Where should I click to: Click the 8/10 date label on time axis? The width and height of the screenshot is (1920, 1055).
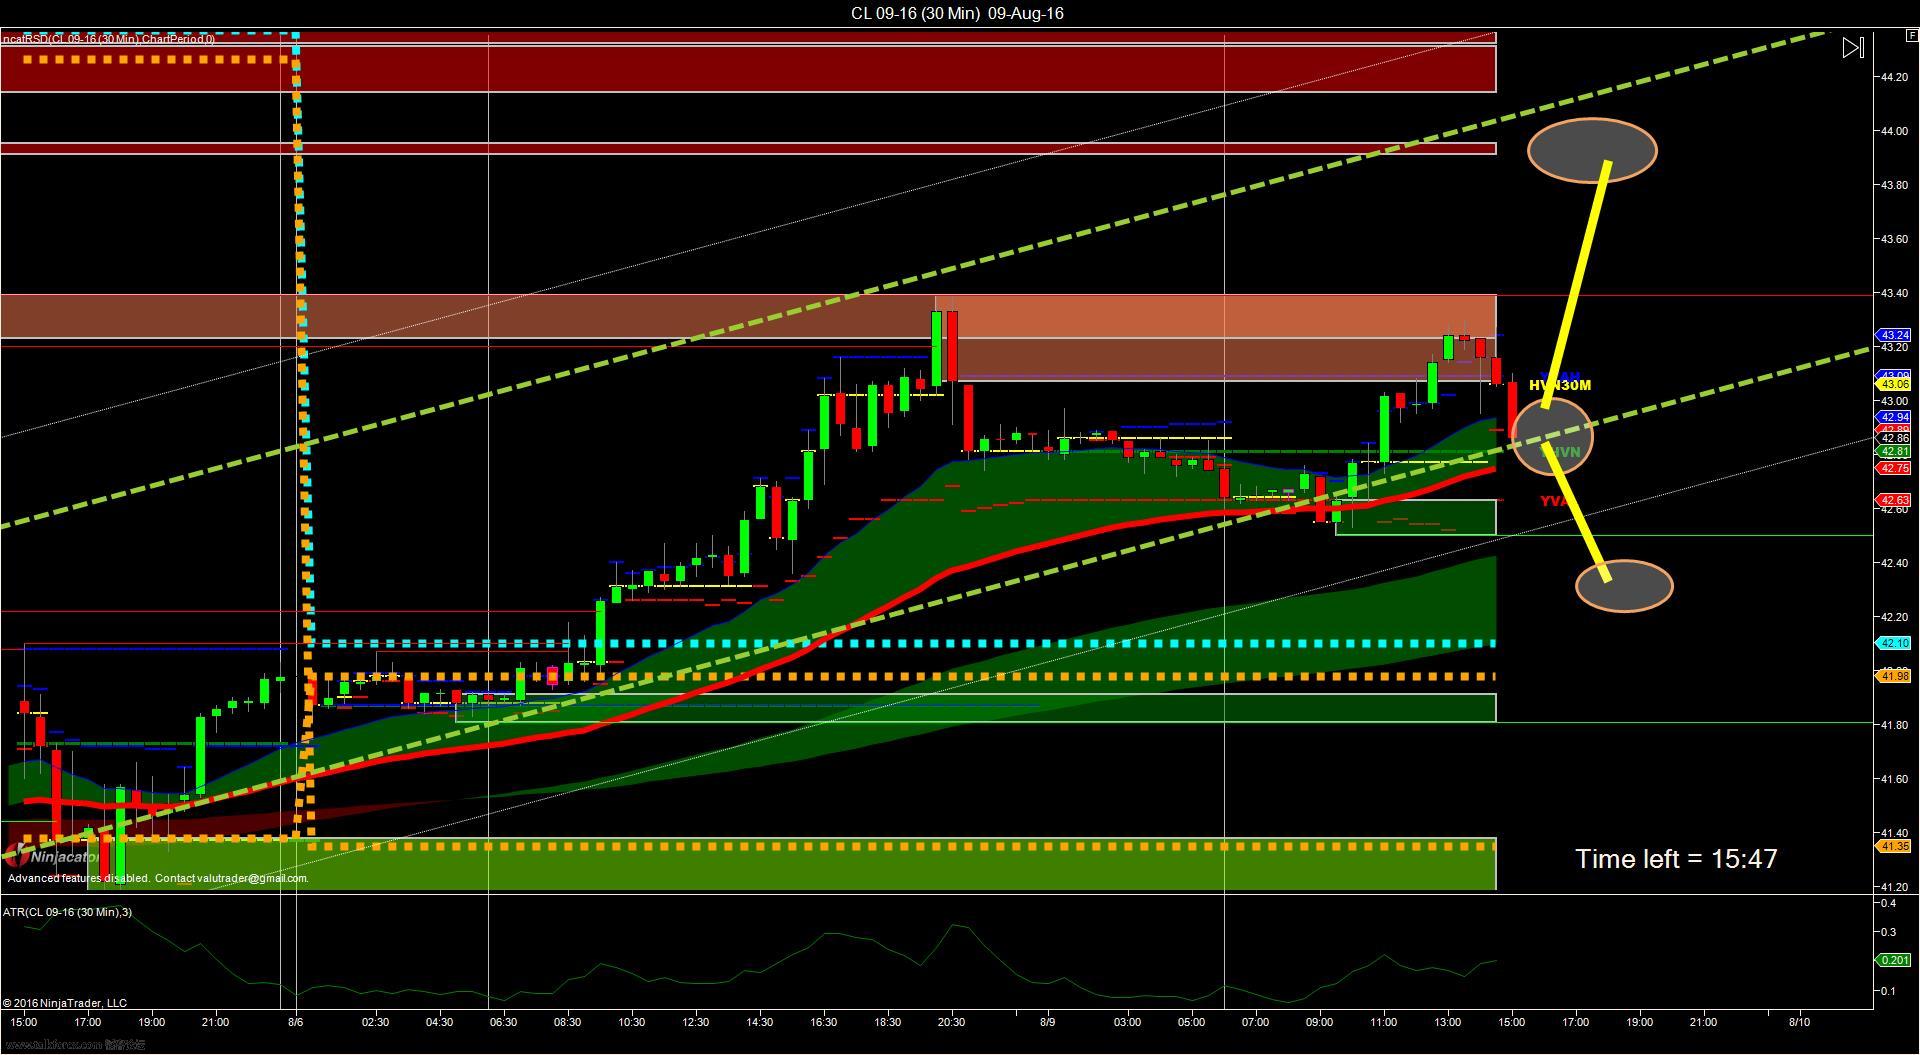[1799, 1022]
